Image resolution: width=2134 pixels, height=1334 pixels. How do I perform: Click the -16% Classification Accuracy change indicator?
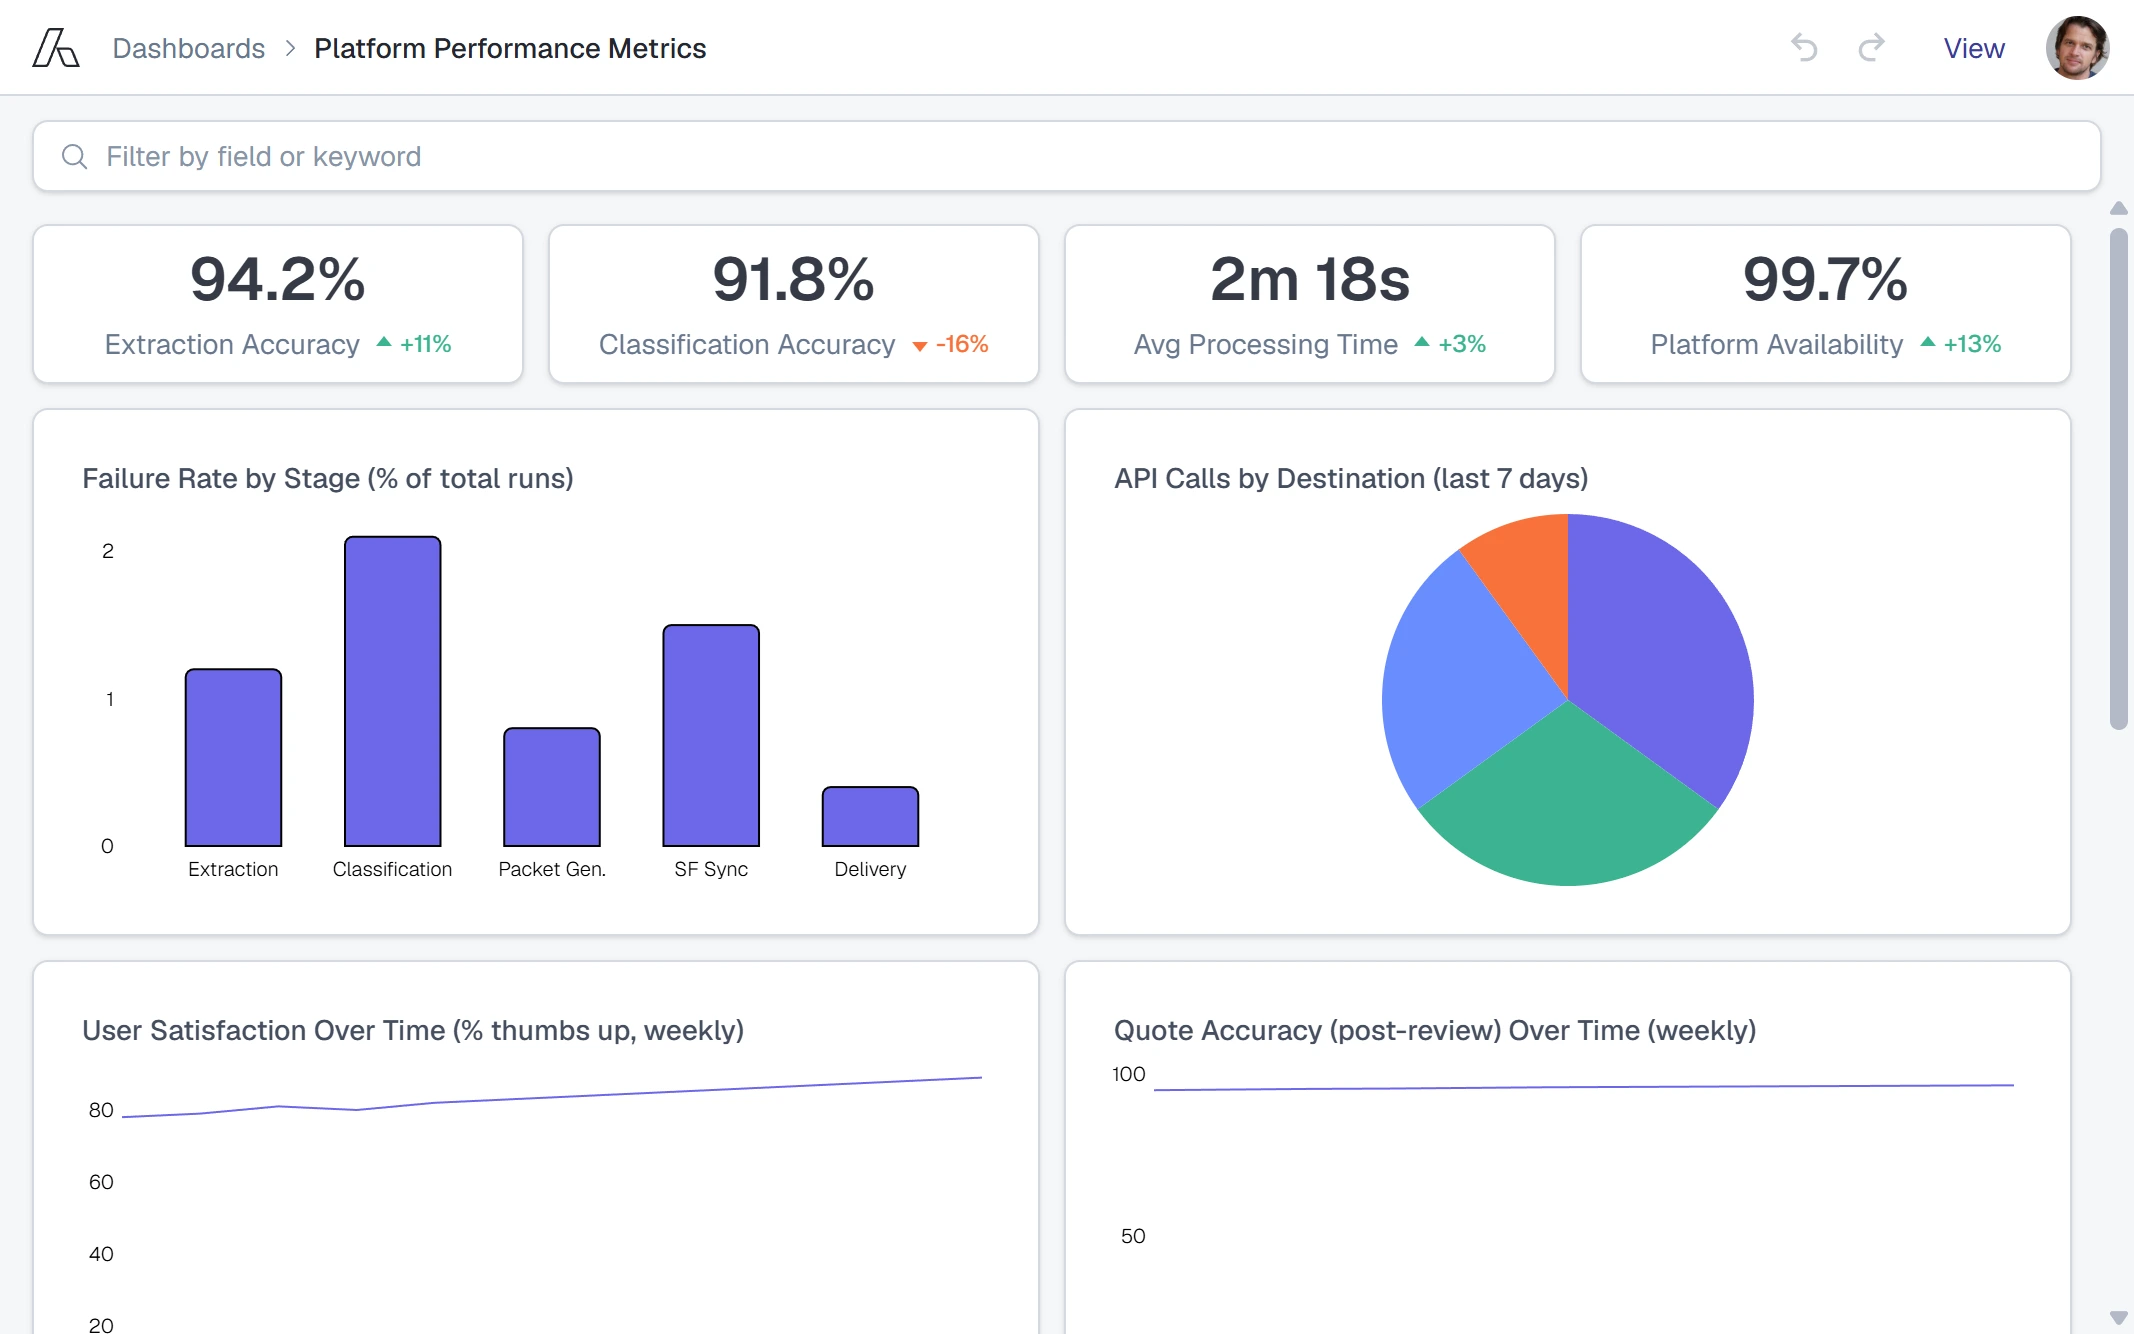(950, 344)
